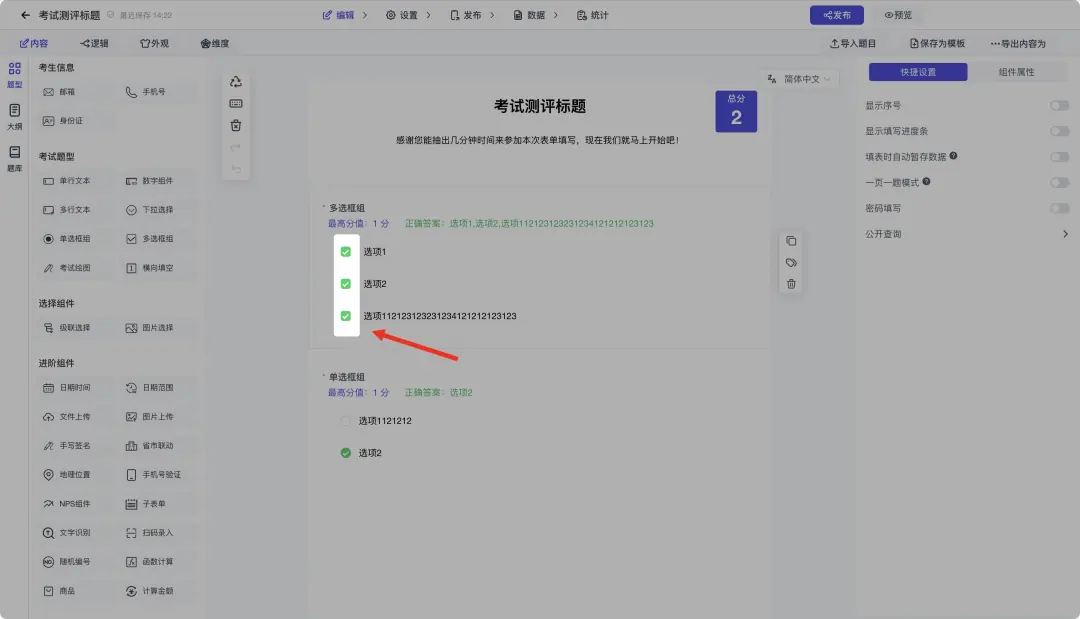Switch to the 维度 tab
Screen dimensions: 1080x619
(x=215, y=43)
